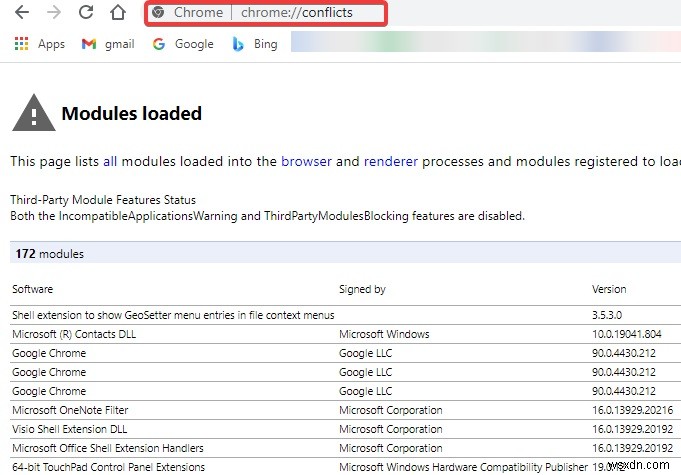Click the Software column header
This screenshot has width=681, height=475.
click(33, 289)
